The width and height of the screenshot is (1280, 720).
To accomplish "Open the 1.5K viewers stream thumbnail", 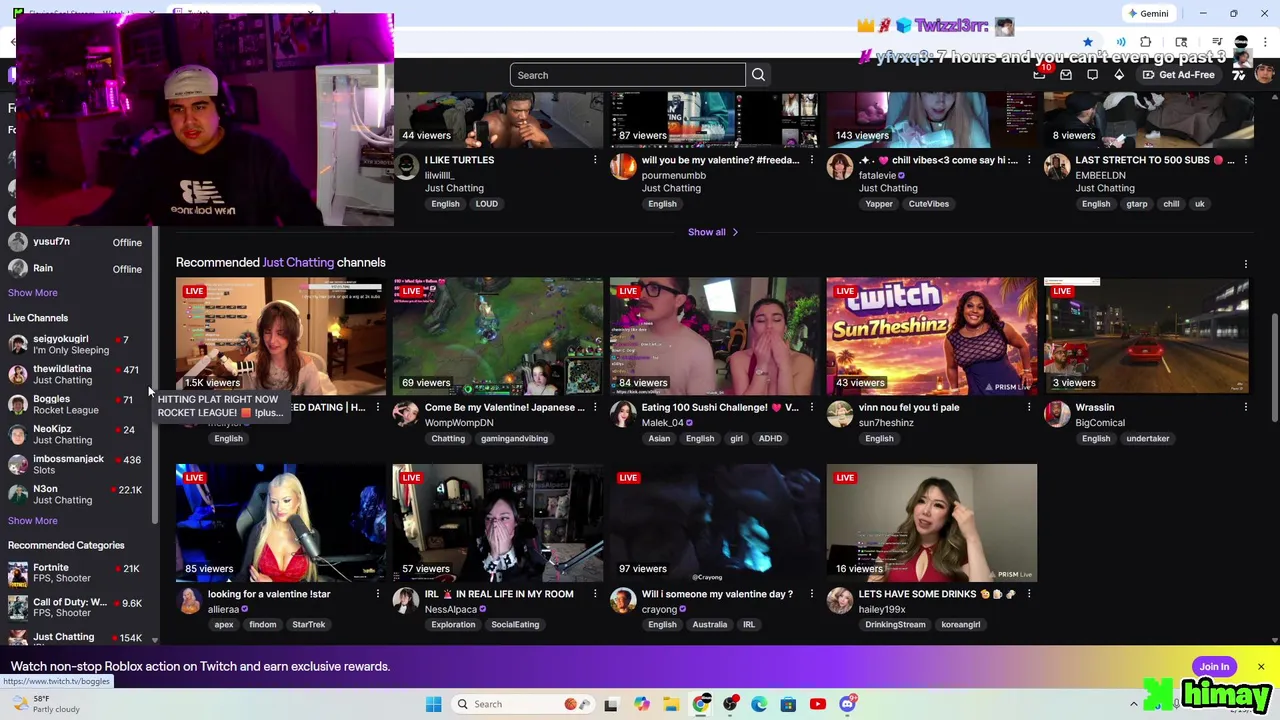I will click(x=281, y=336).
